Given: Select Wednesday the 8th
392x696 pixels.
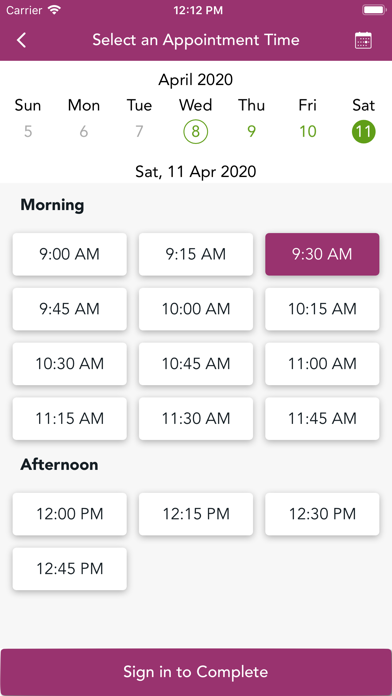Looking at the screenshot, I should 195,132.
